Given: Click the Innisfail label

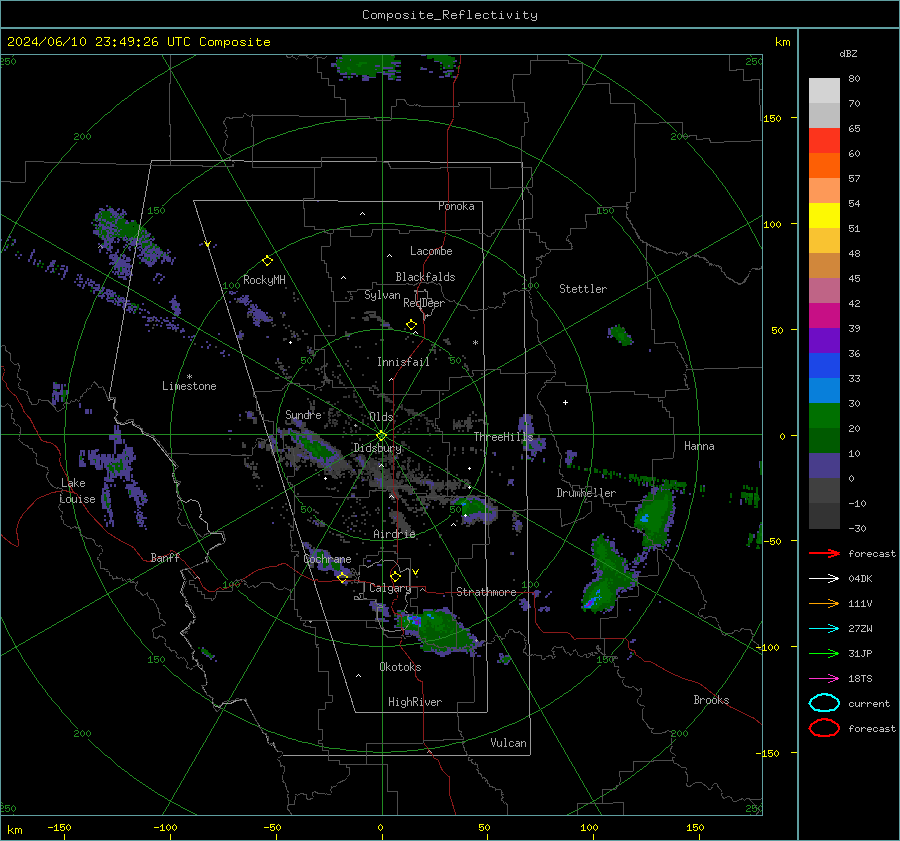Looking at the screenshot, I should tap(403, 362).
